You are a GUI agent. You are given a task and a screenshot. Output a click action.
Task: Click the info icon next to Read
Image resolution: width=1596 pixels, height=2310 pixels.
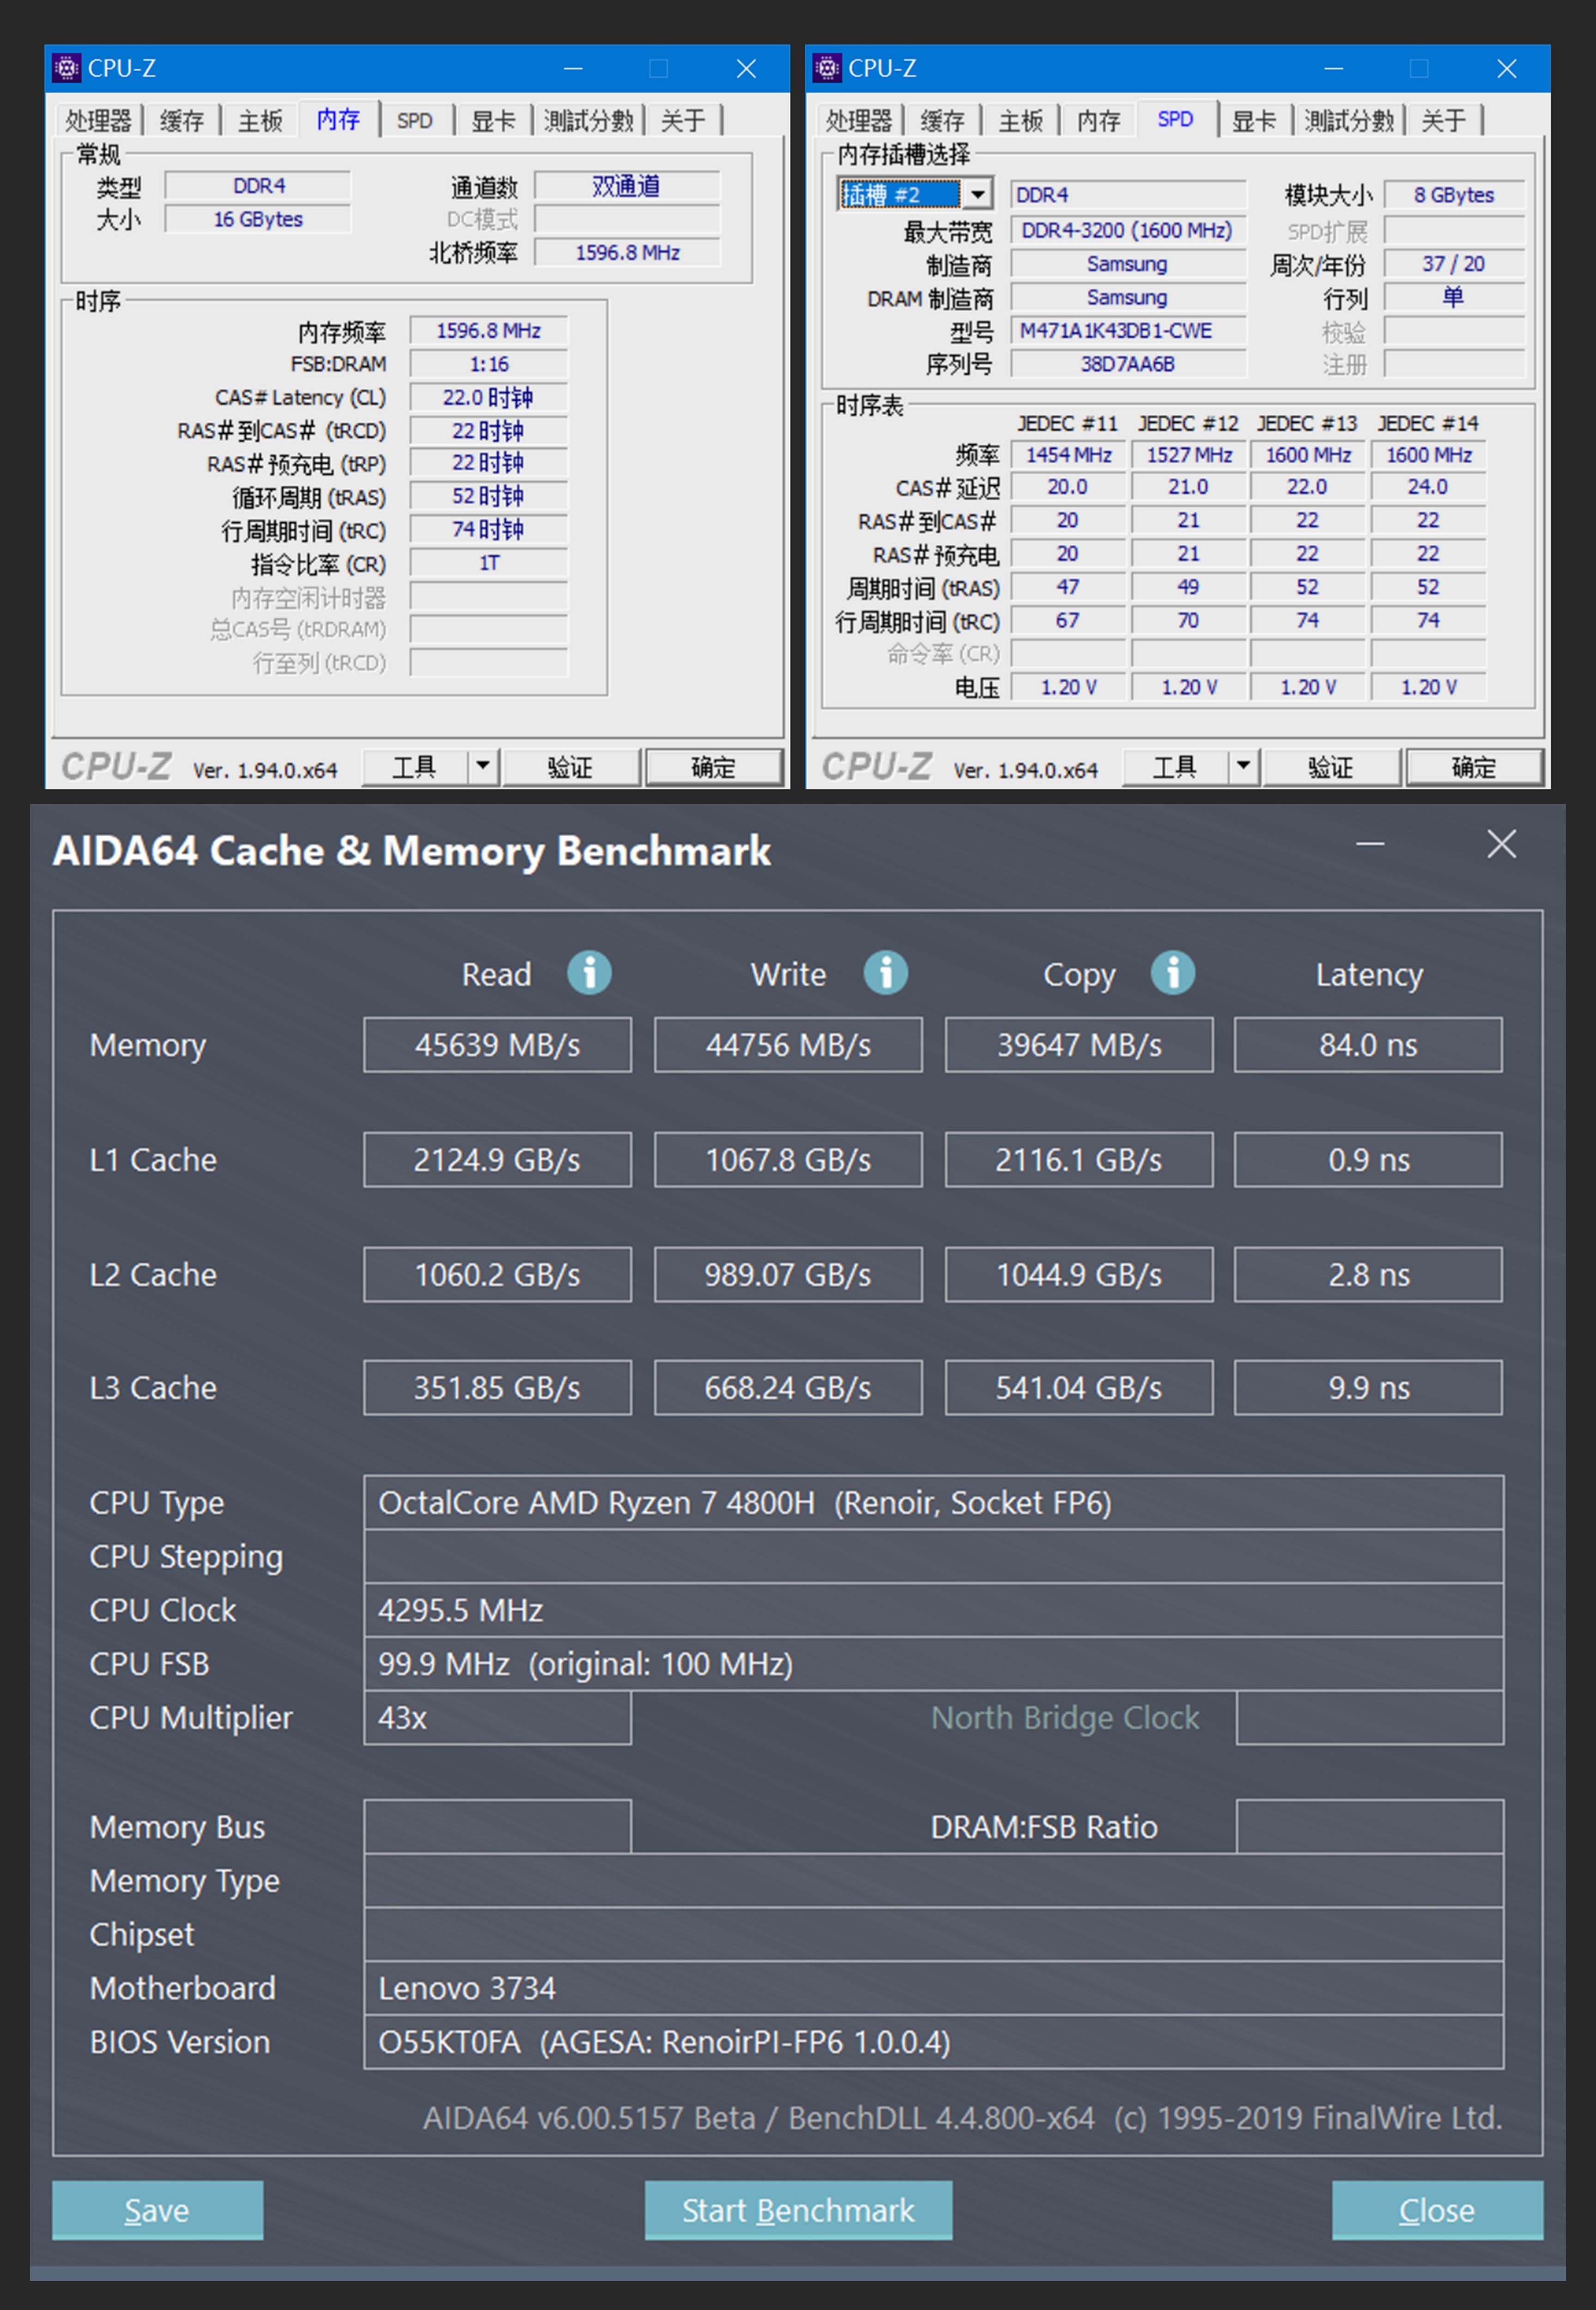click(x=589, y=973)
